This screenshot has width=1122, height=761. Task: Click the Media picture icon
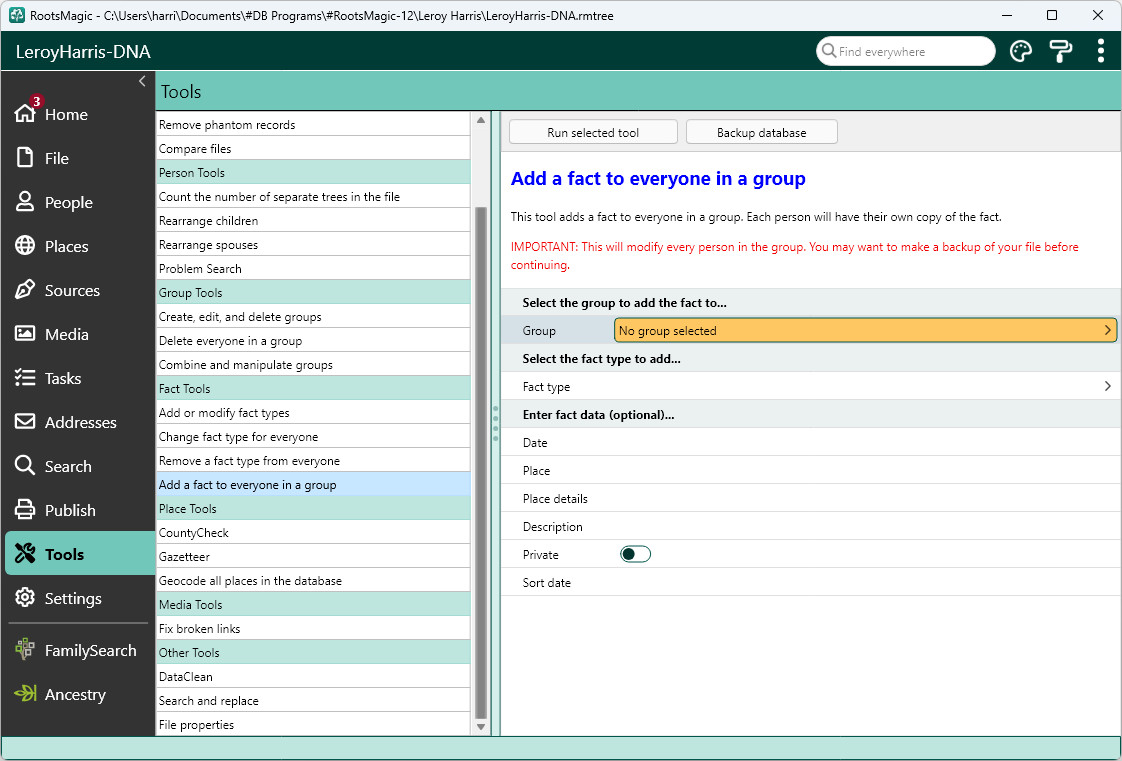click(25, 333)
